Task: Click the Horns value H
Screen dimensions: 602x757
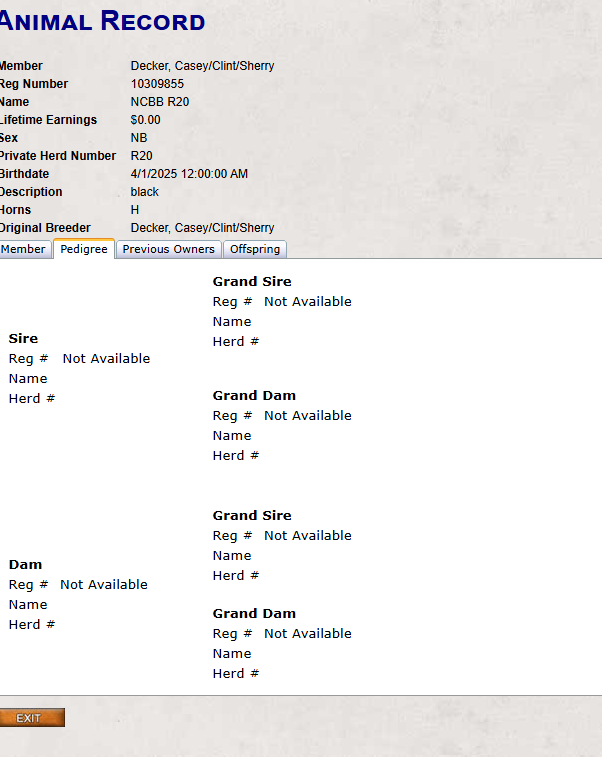Action: point(135,210)
